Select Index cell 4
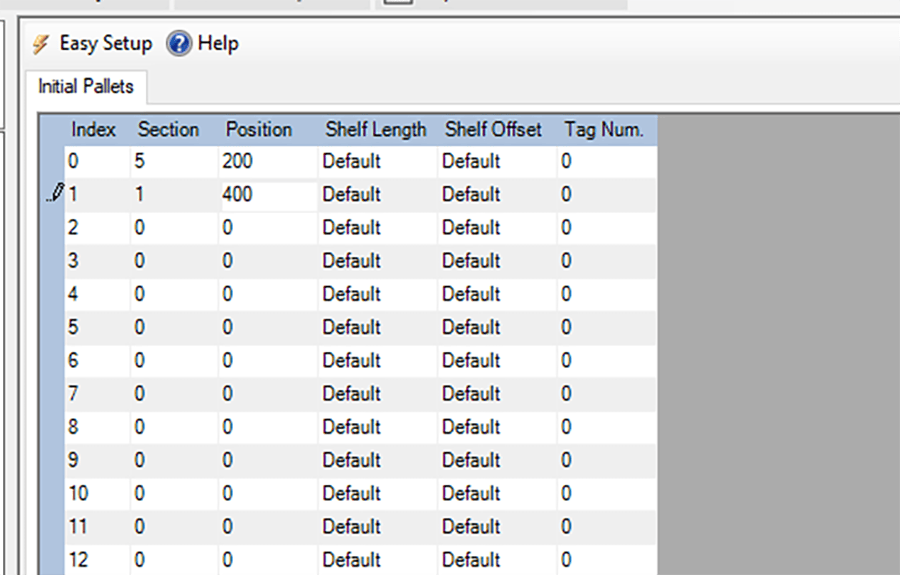The image size is (900, 575). coord(98,294)
